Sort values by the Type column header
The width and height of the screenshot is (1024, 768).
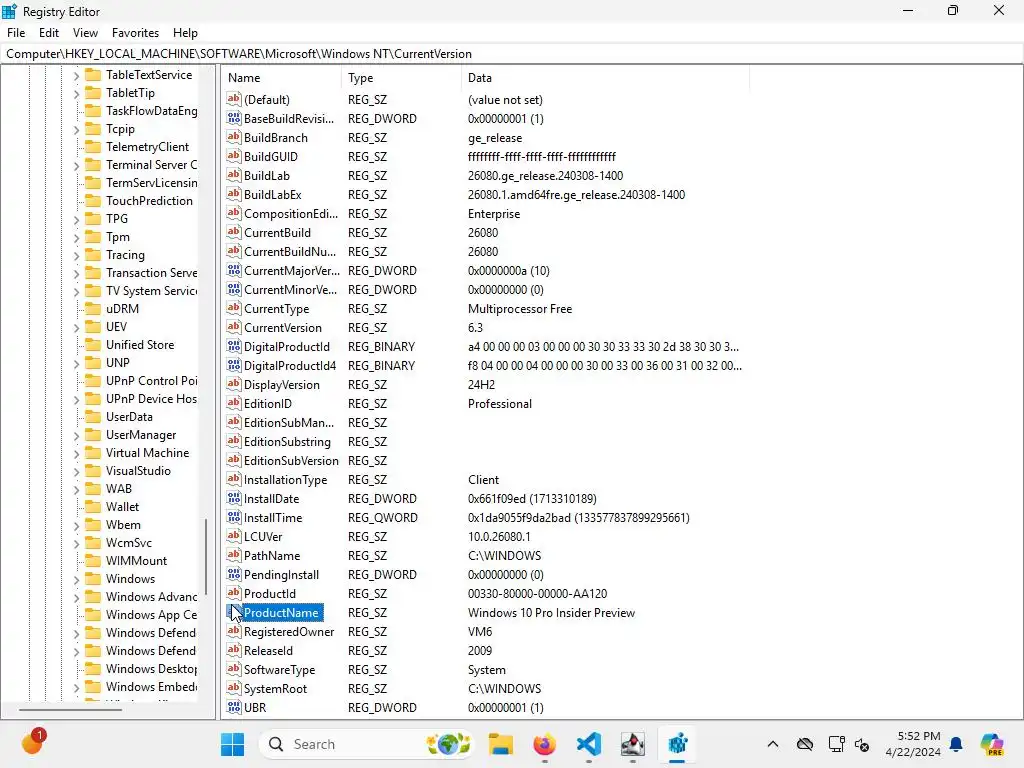click(401, 78)
